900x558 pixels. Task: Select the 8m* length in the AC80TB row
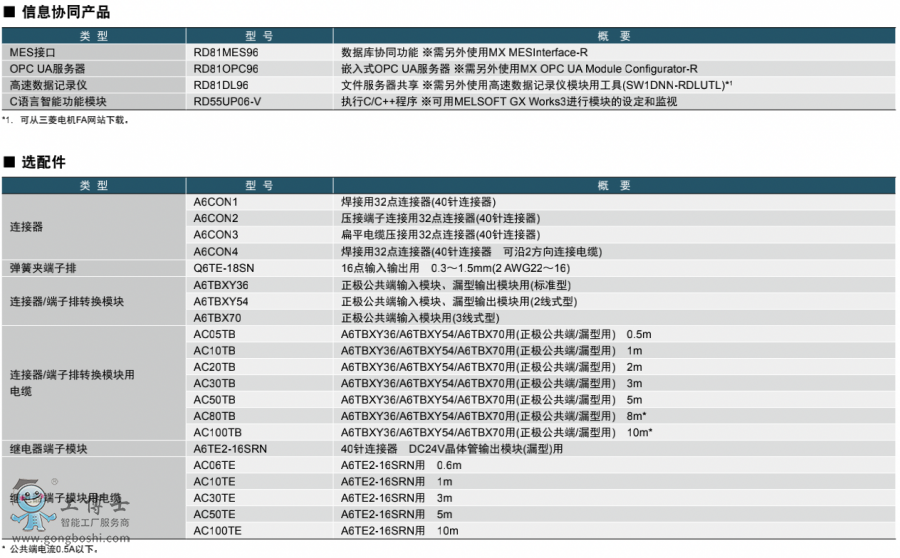[636, 416]
